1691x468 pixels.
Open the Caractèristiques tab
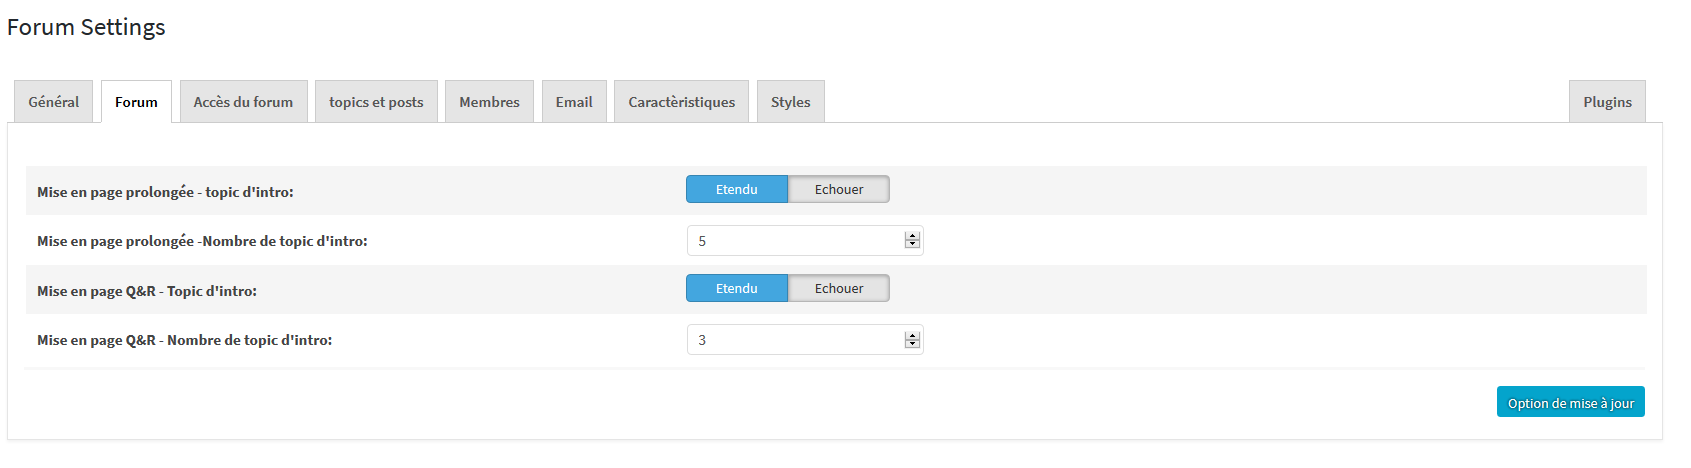tap(681, 102)
